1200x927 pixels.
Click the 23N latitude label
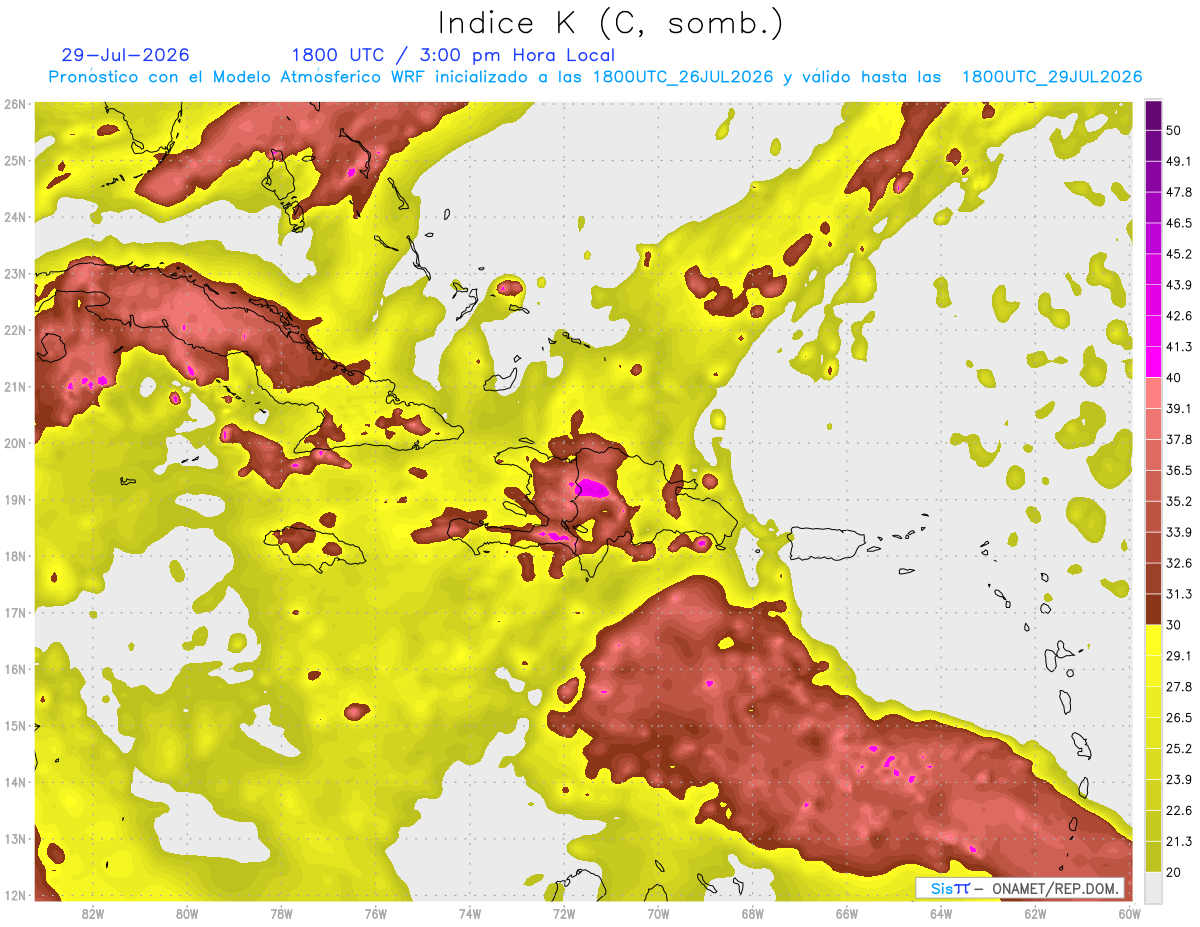coord(14,274)
